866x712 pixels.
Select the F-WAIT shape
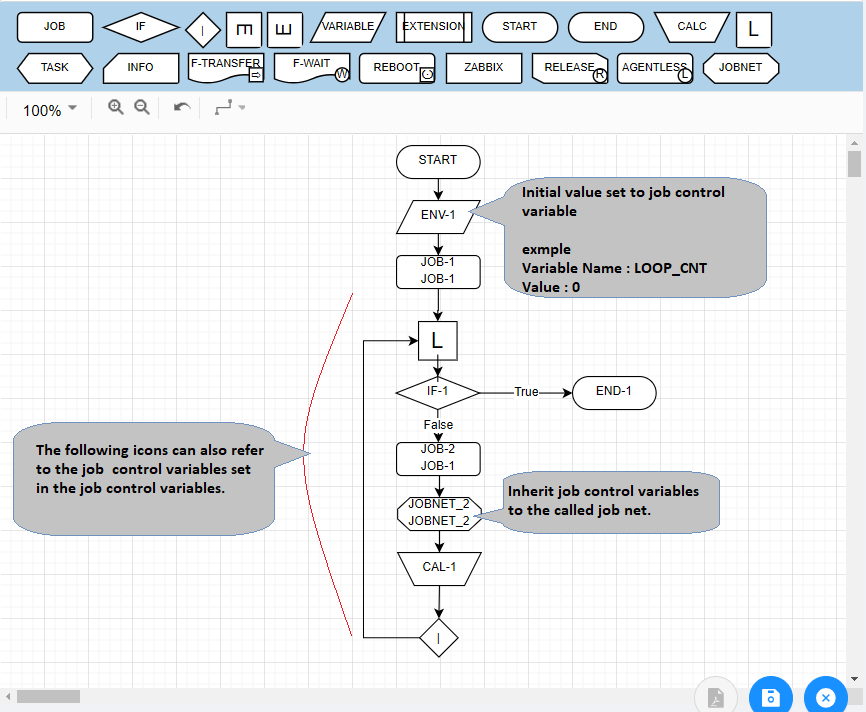(312, 68)
